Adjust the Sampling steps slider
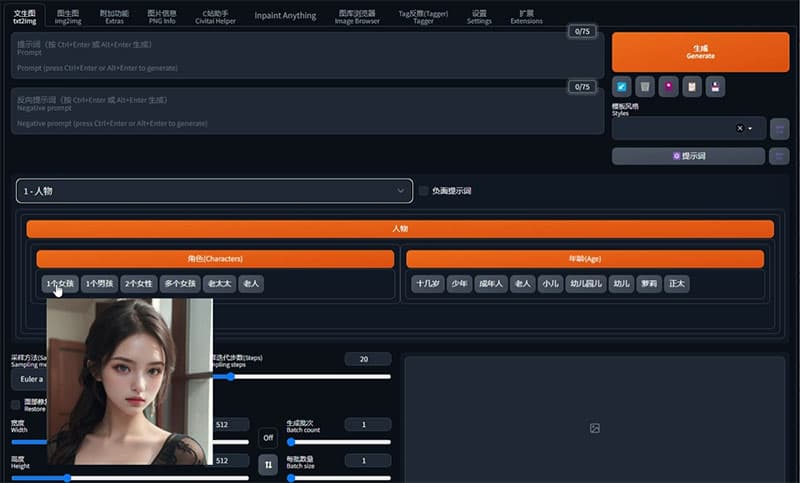The width and height of the screenshot is (800, 483). [232, 377]
